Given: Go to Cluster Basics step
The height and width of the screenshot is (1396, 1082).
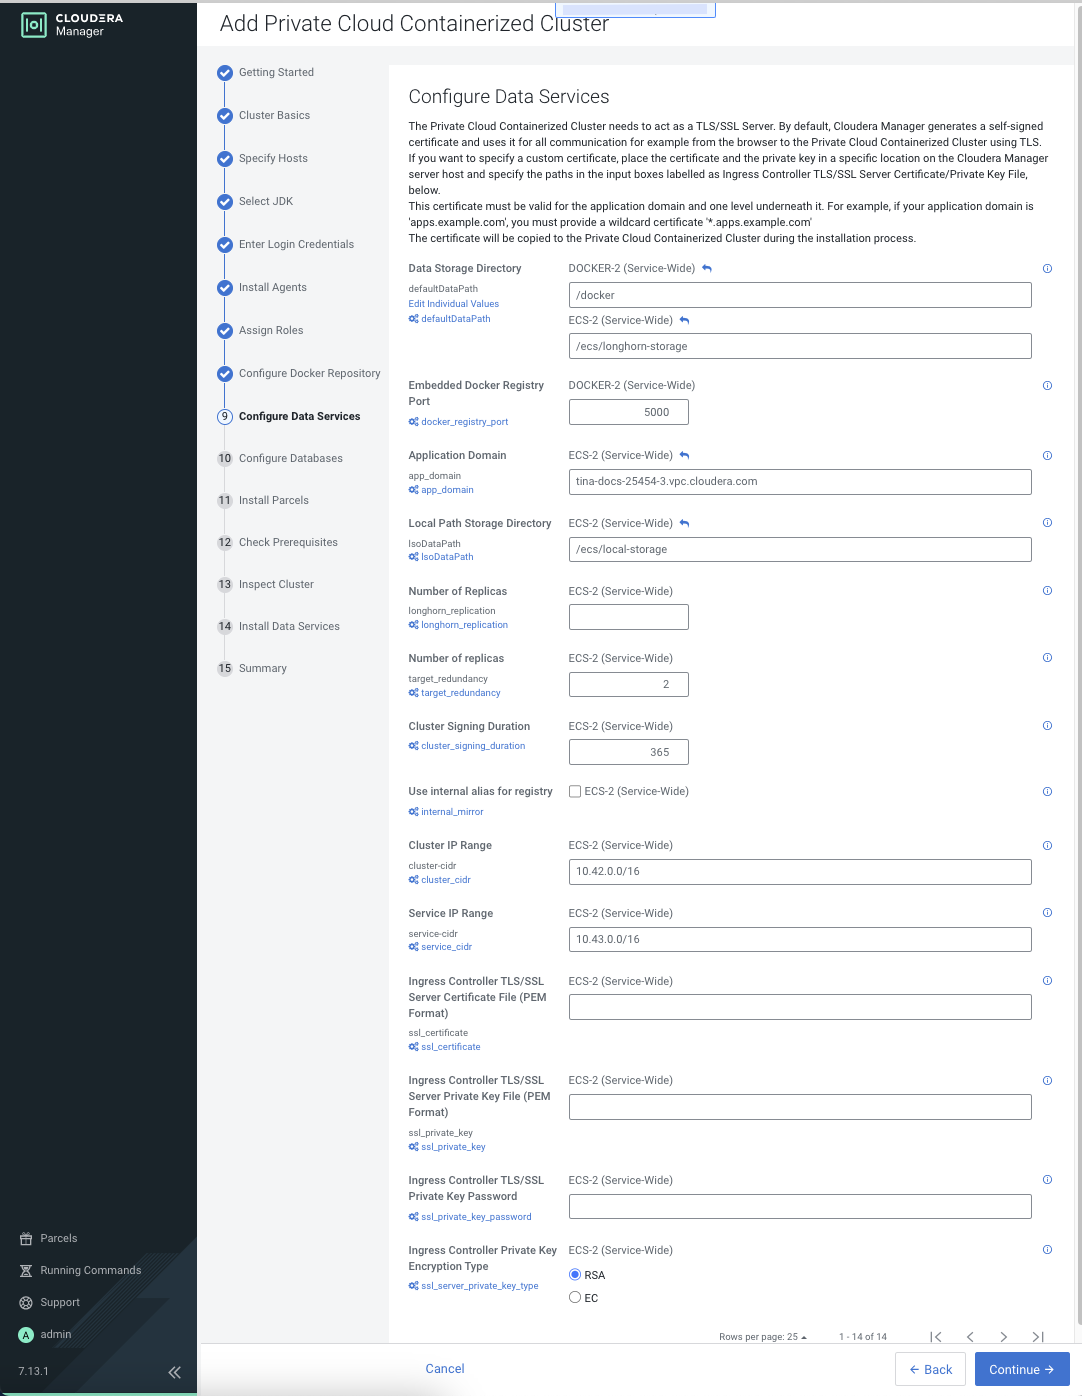Looking at the screenshot, I should 274,115.
